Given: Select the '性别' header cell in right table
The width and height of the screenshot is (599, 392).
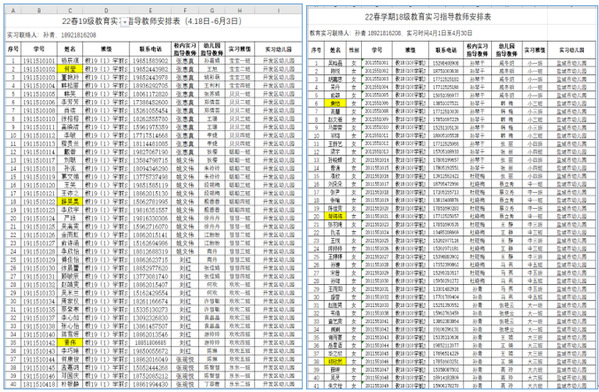Looking at the screenshot, I should click(354, 50).
